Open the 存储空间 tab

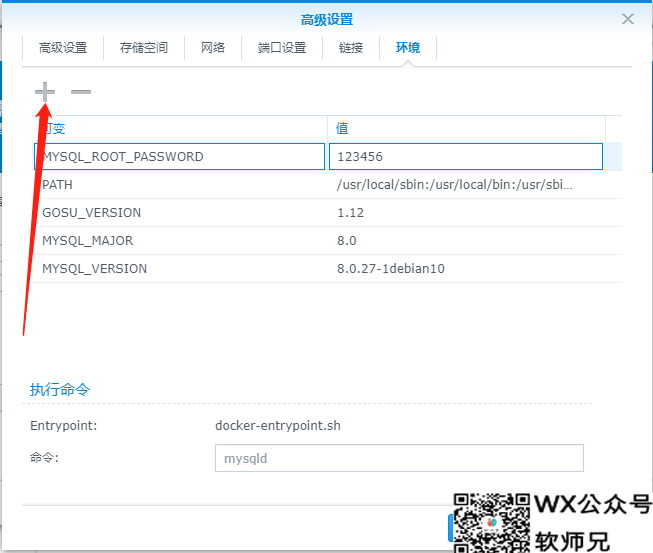[144, 48]
